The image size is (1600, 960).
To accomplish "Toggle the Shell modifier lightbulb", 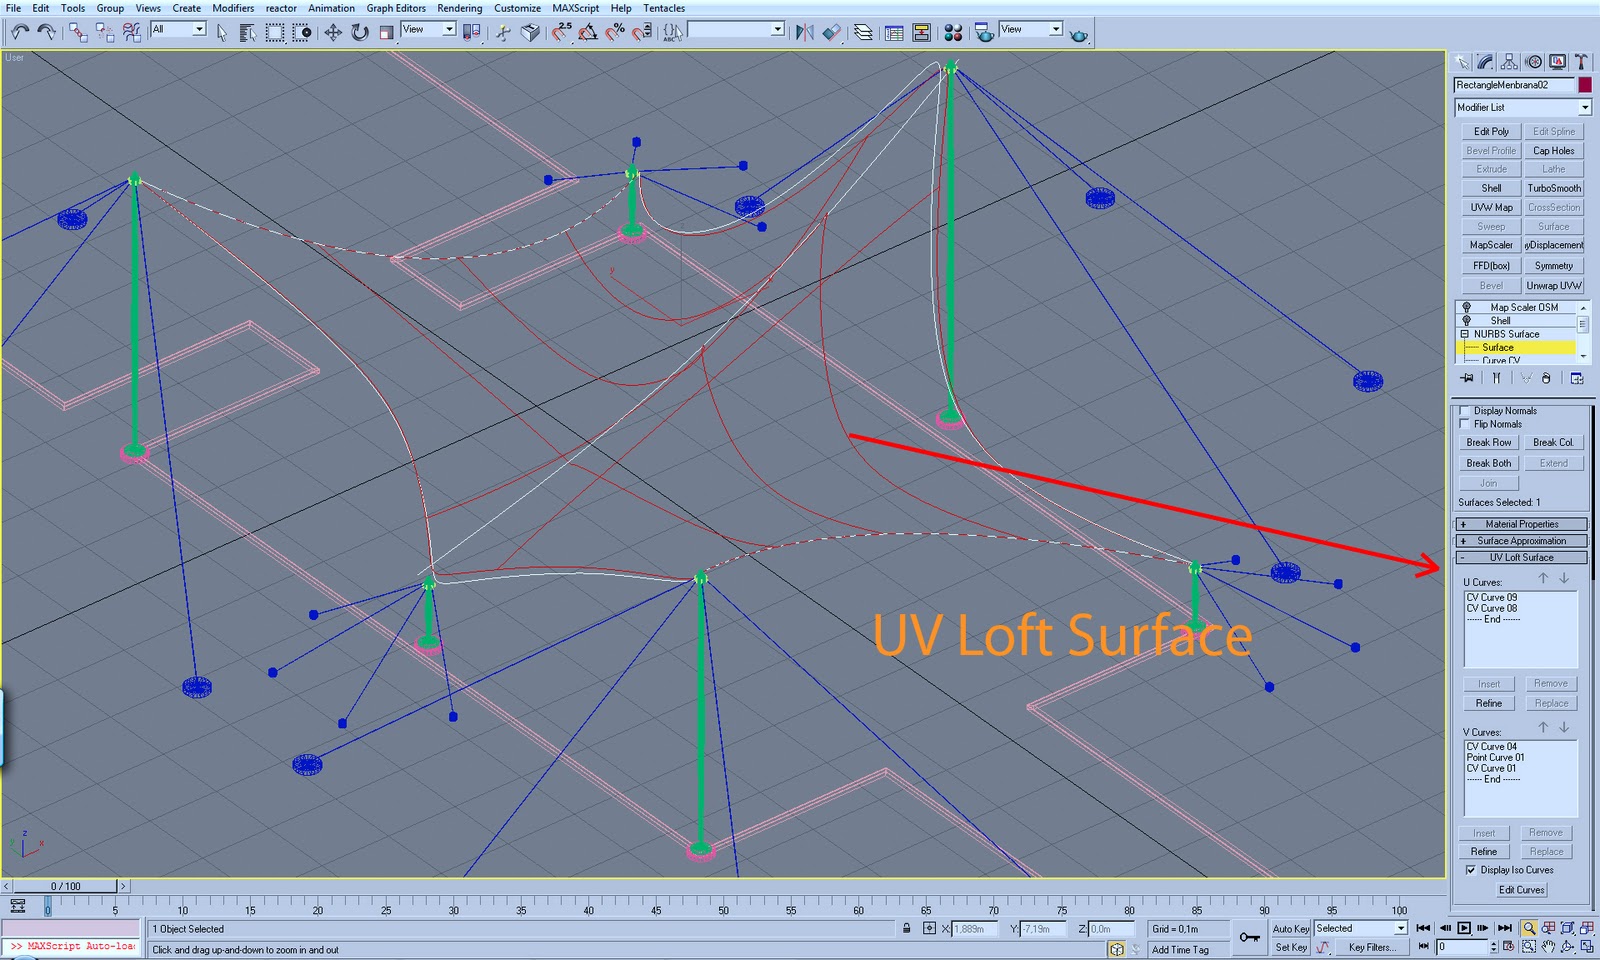I will (1466, 320).
